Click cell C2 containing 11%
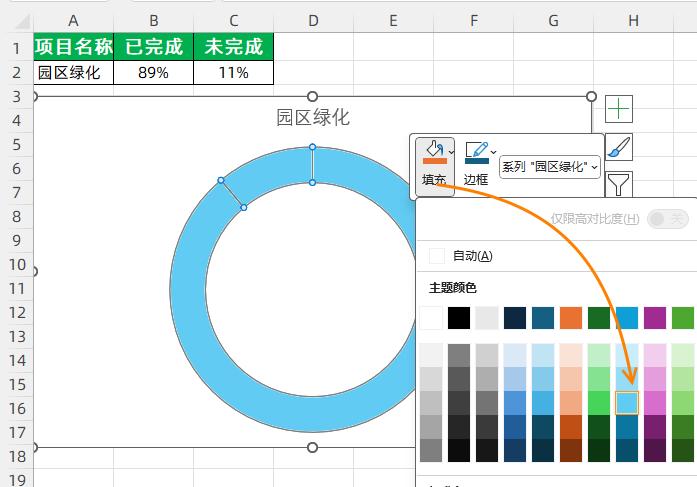697x487 pixels. tap(233, 72)
